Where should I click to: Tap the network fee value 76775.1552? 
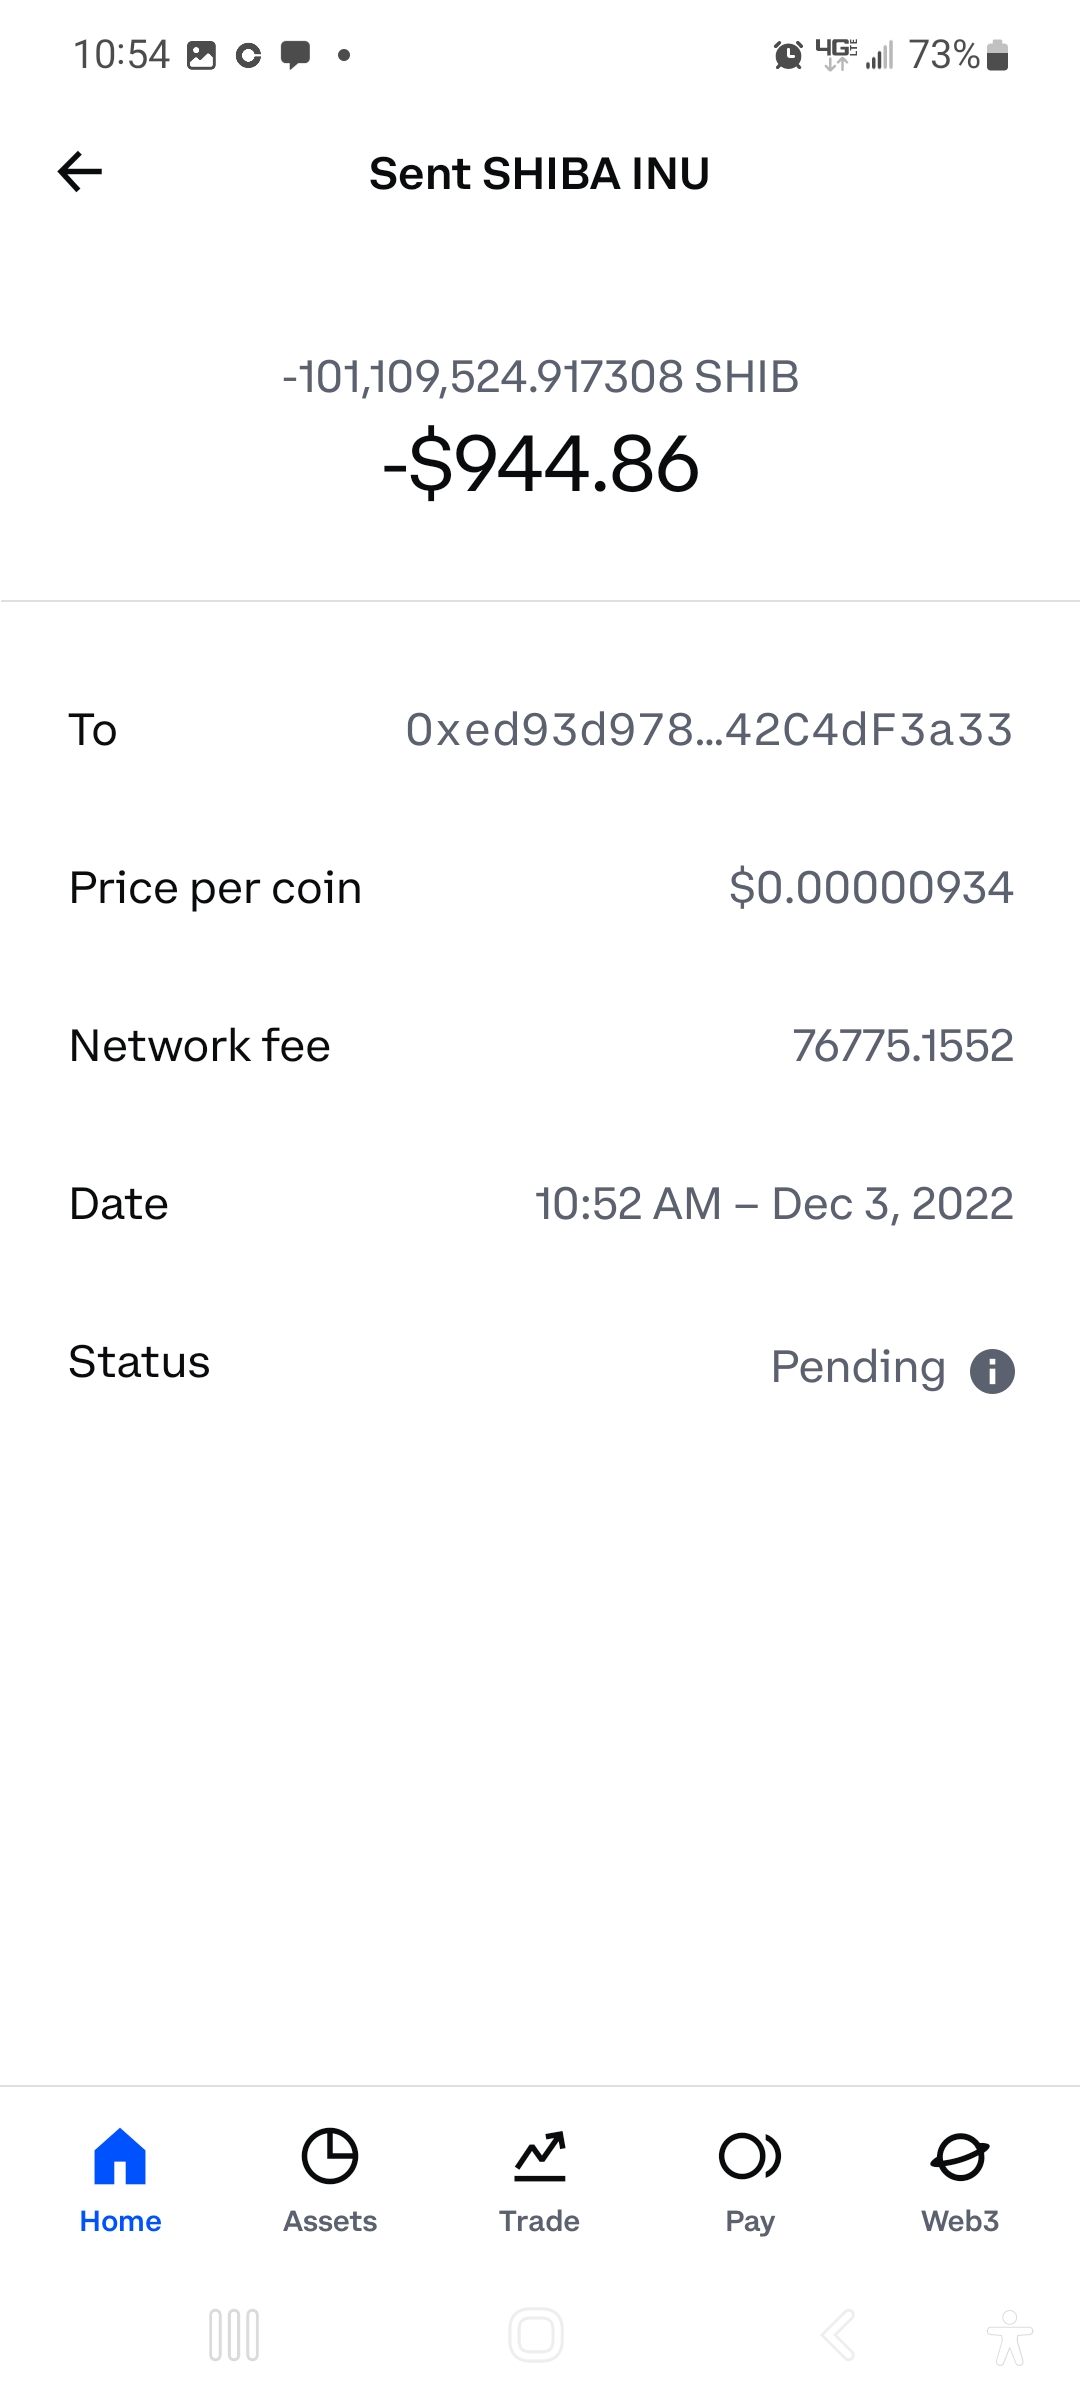pyautogui.click(x=902, y=1046)
